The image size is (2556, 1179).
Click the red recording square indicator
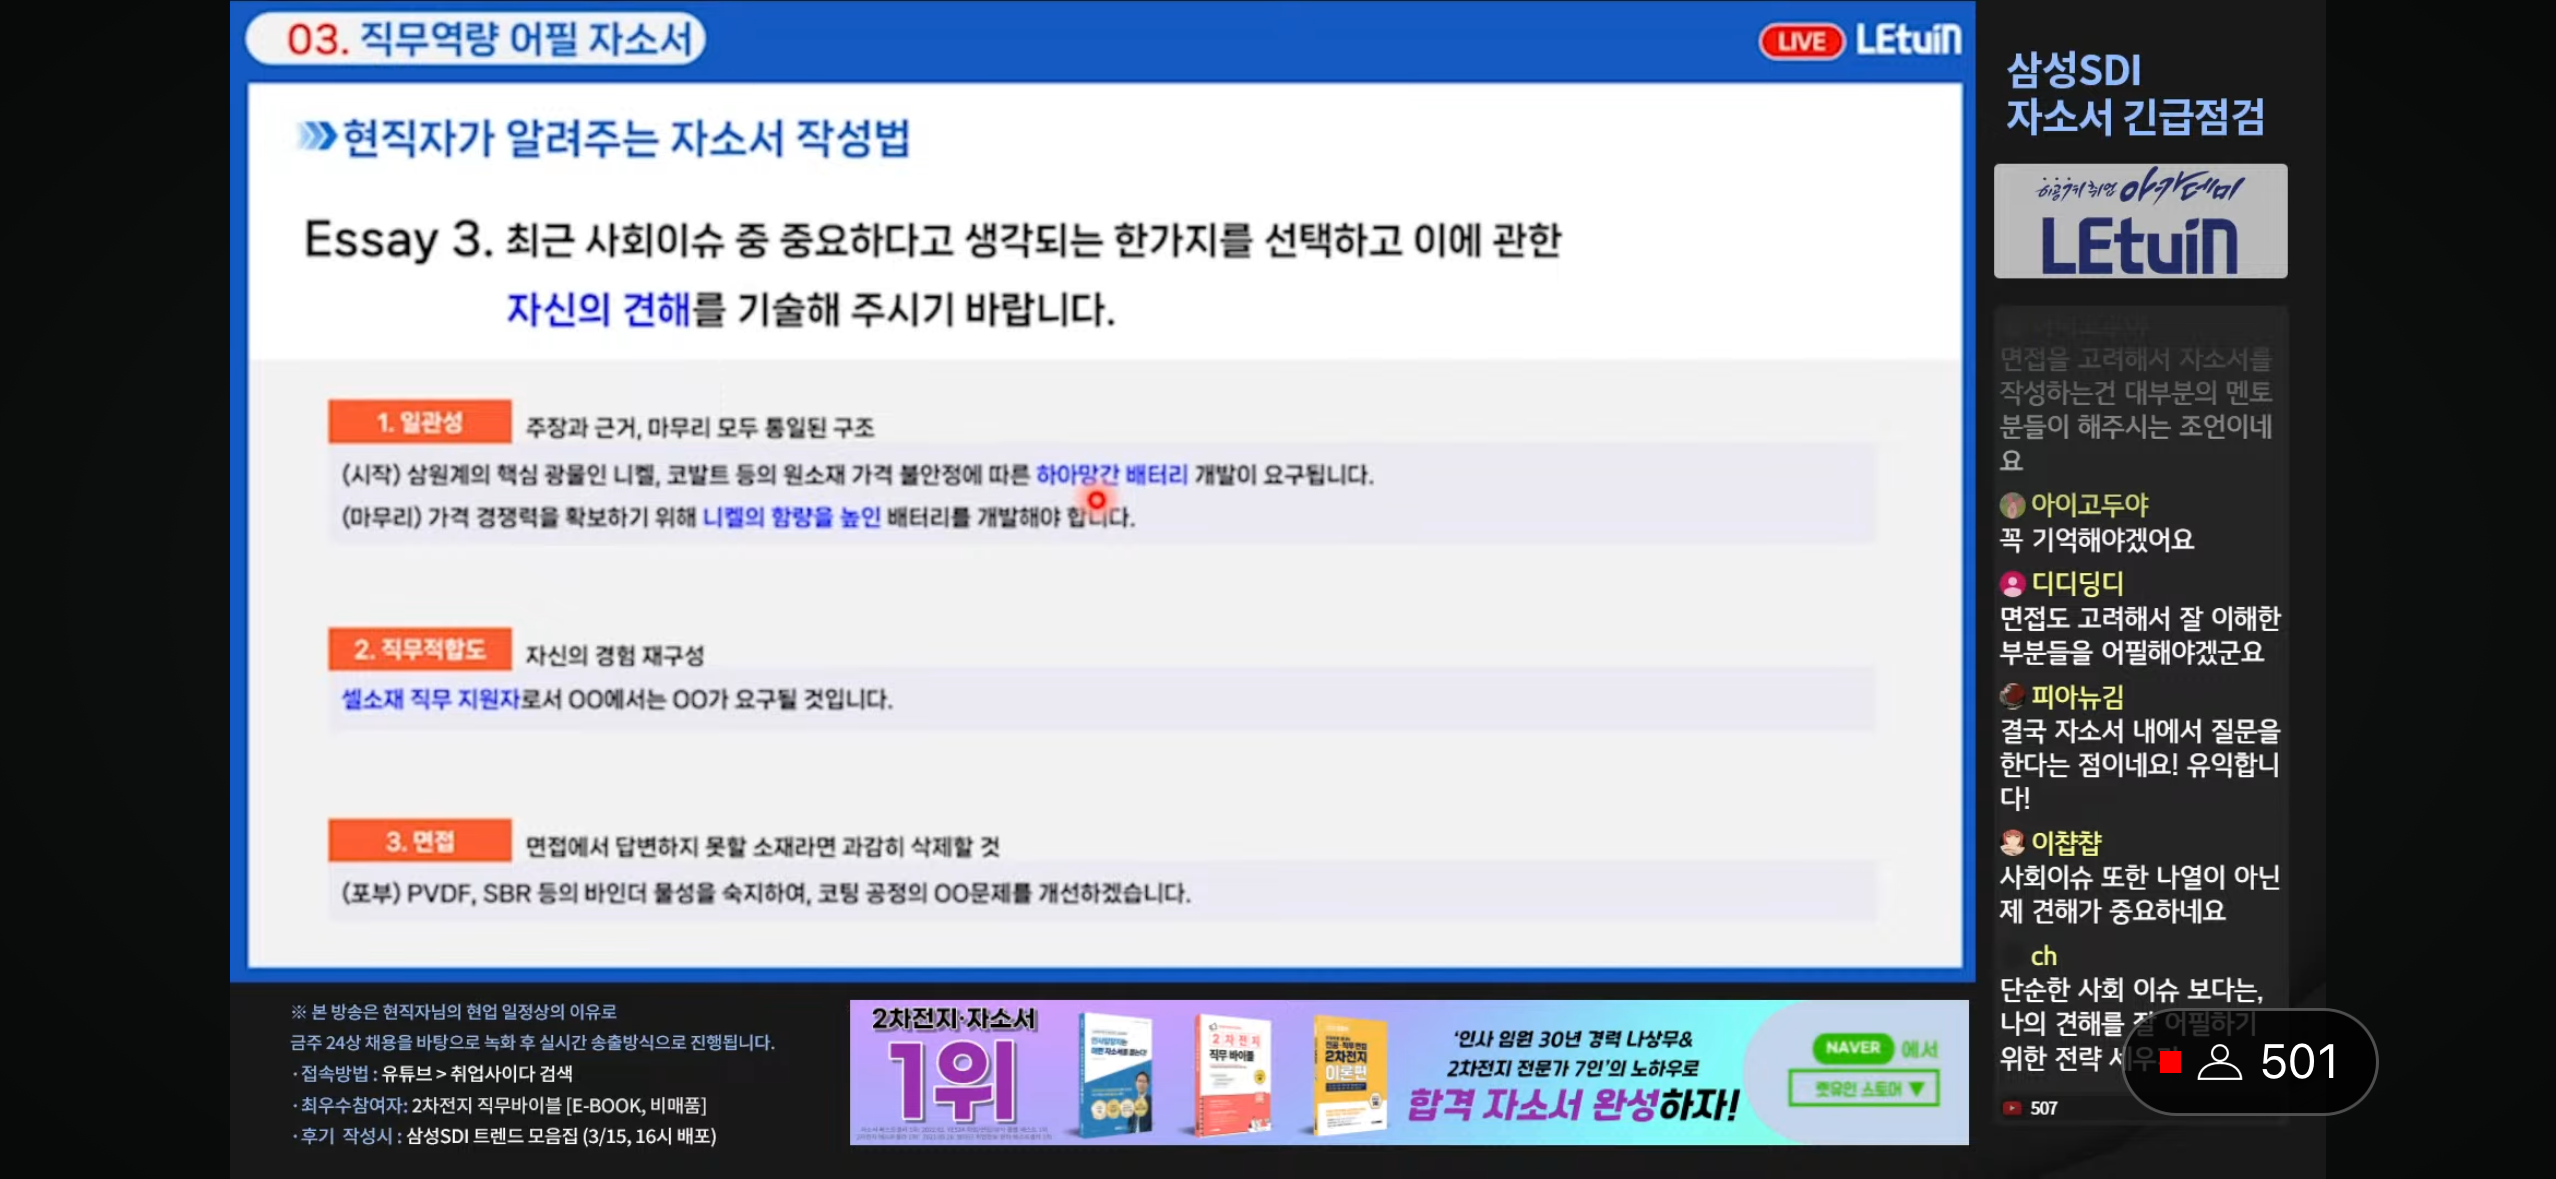(x=2170, y=1062)
